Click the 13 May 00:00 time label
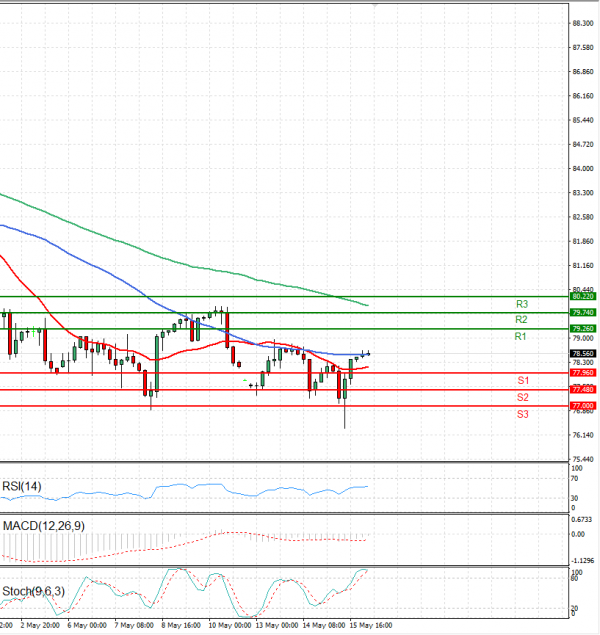The image size is (600, 635). click(277, 625)
